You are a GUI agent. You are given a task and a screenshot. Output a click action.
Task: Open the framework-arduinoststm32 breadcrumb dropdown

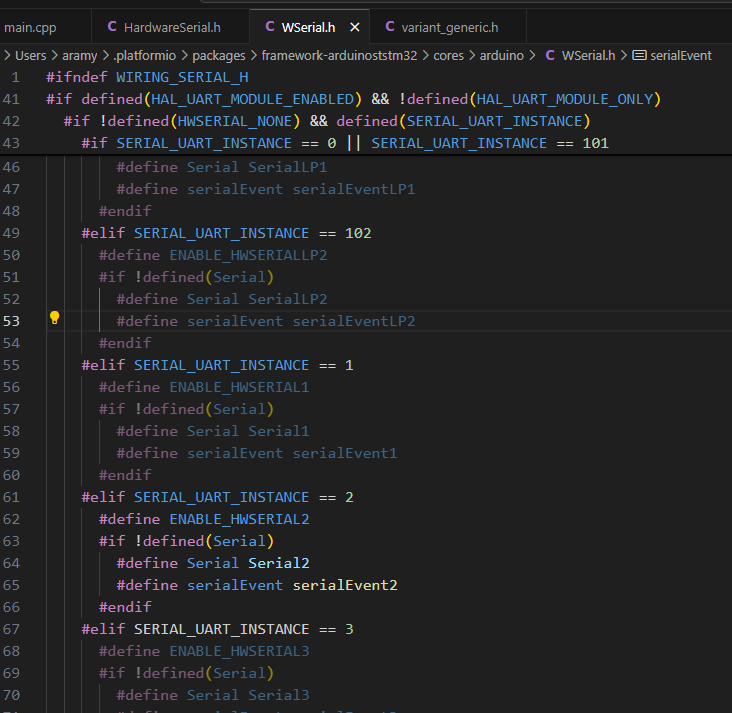[339, 55]
